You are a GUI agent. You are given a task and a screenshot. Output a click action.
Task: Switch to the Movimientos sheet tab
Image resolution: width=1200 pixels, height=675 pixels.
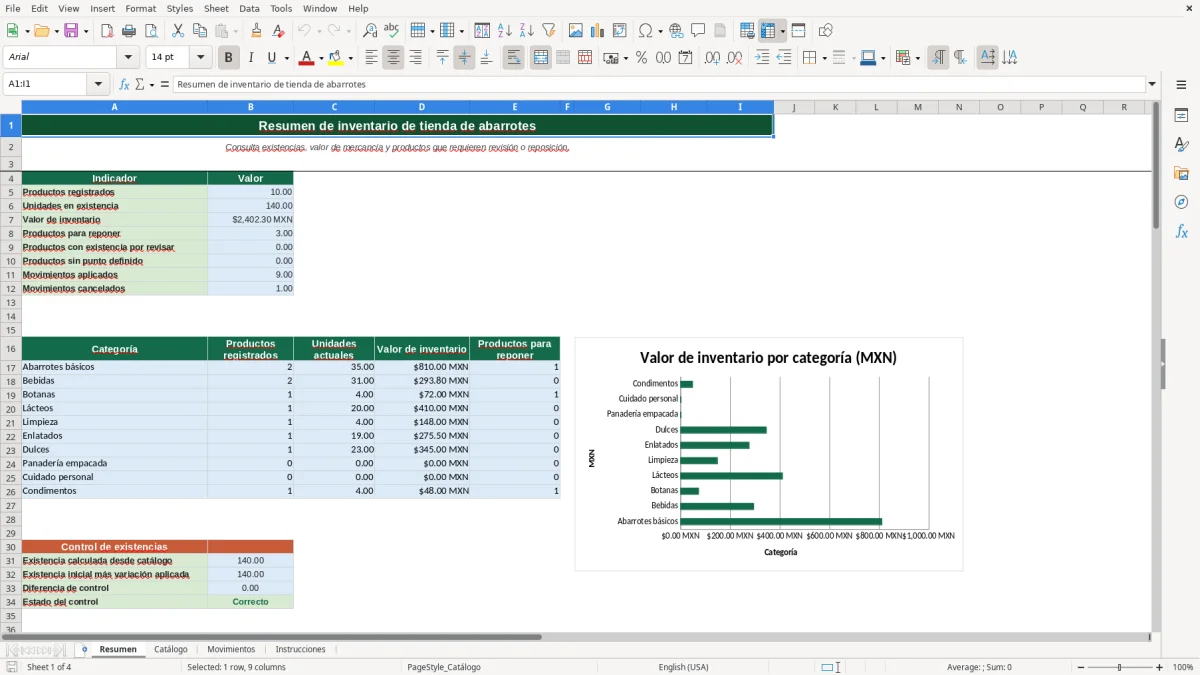(231, 649)
